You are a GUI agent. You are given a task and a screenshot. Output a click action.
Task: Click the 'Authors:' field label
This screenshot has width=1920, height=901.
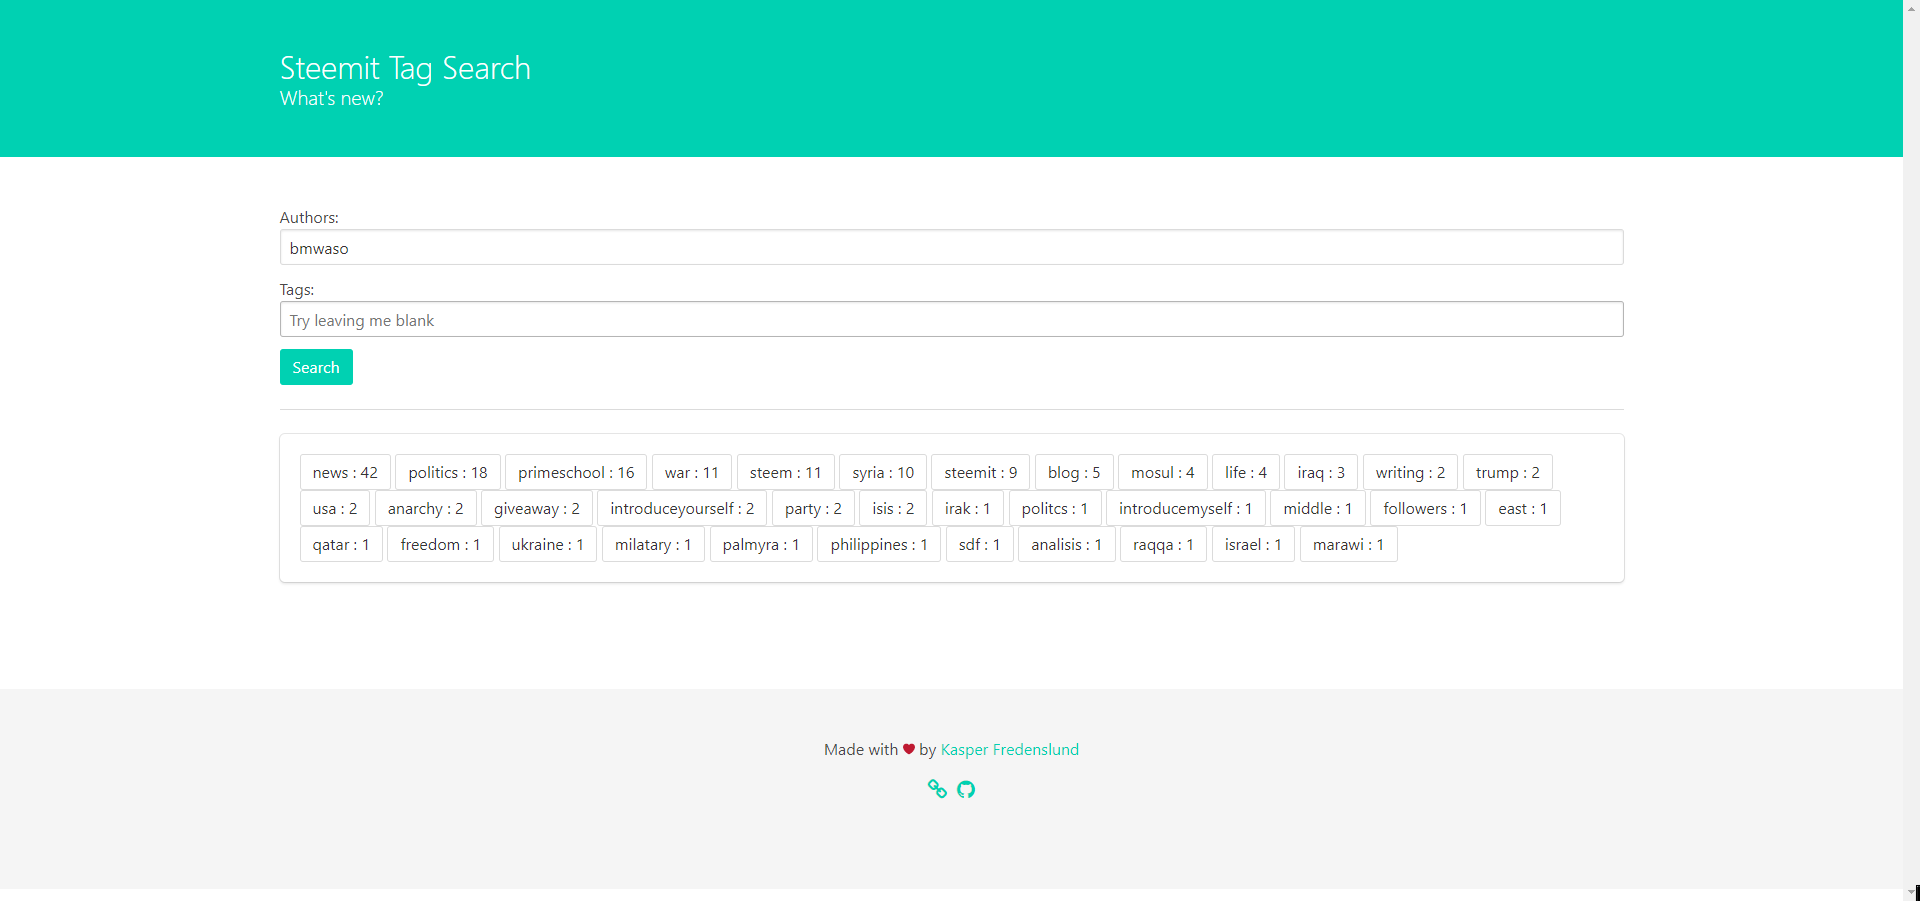309,217
